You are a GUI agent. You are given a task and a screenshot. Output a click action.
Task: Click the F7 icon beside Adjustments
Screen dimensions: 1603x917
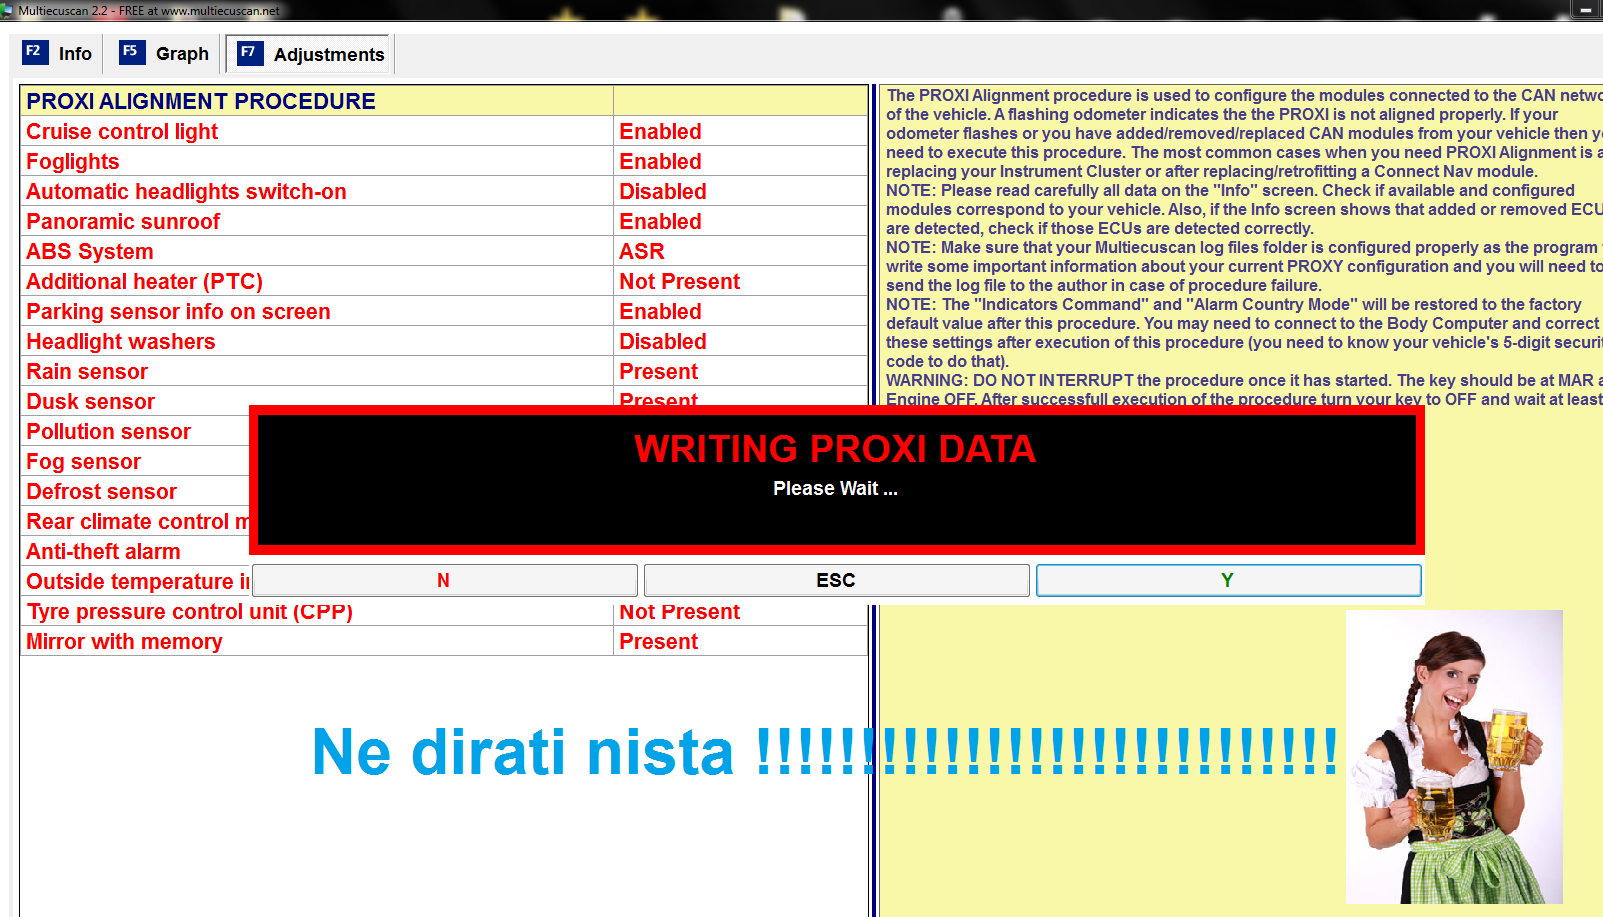(x=249, y=53)
